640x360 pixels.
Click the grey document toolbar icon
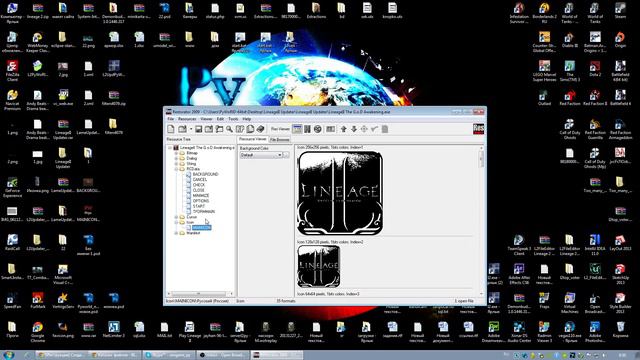pos(384,129)
